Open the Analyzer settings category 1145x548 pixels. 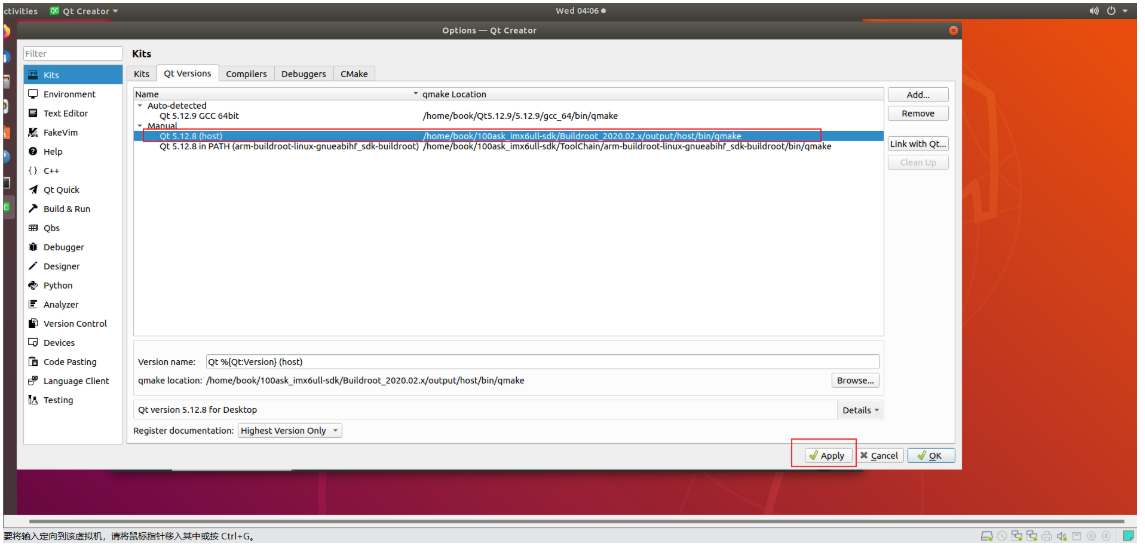[x=73, y=304]
